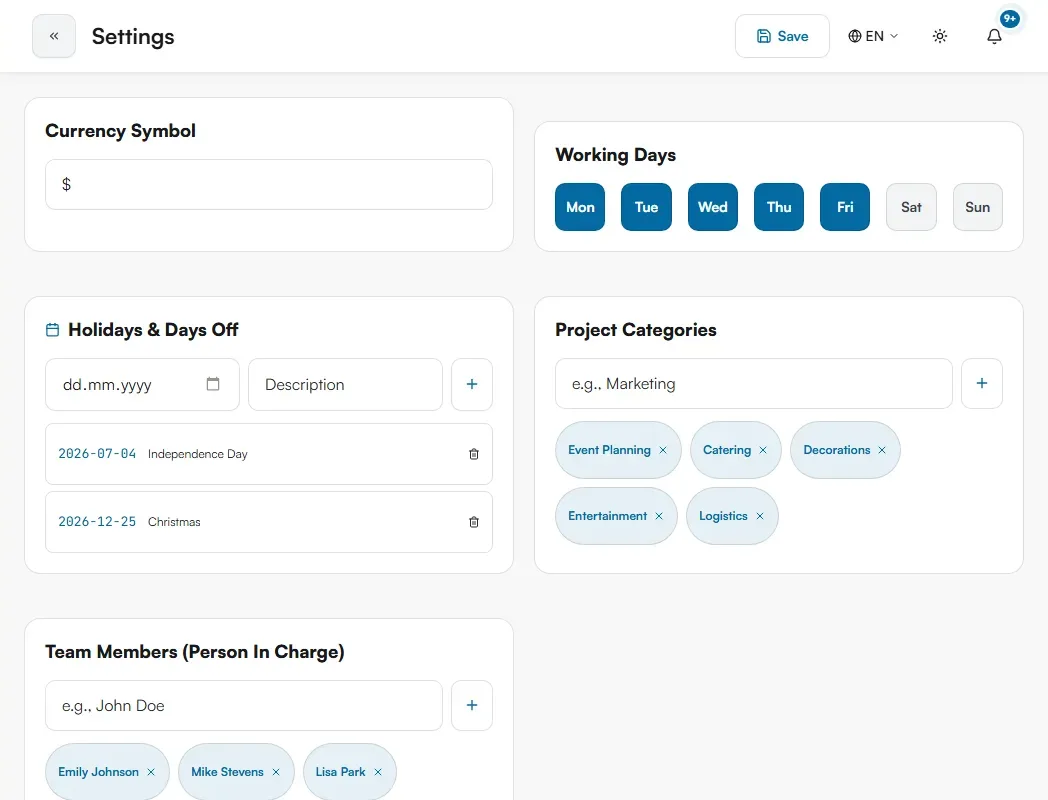Toggle Wed working day
Image resolution: width=1048 pixels, height=800 pixels.
click(x=713, y=207)
